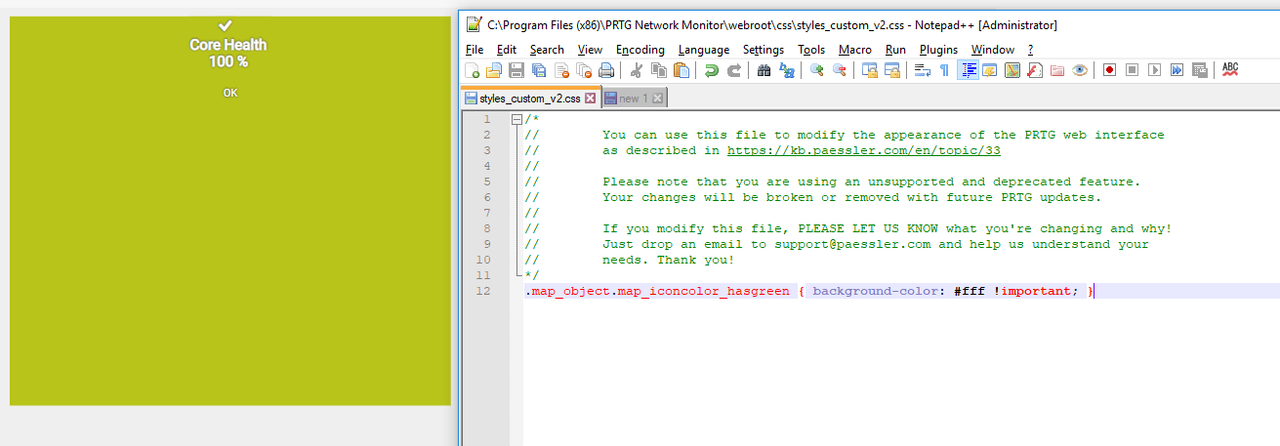Open the Settings menu
The height and width of the screenshot is (446, 1280).
(763, 49)
